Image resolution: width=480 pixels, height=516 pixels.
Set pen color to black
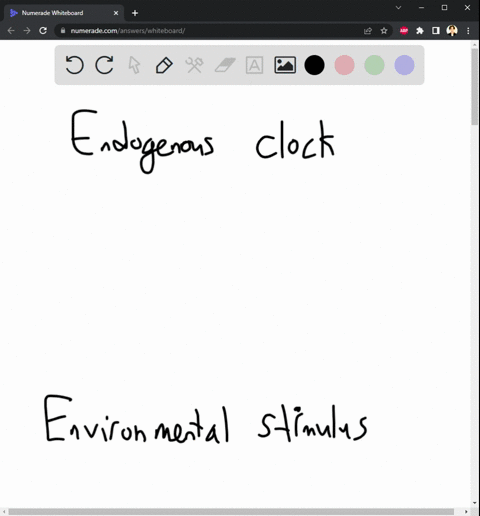click(x=314, y=65)
